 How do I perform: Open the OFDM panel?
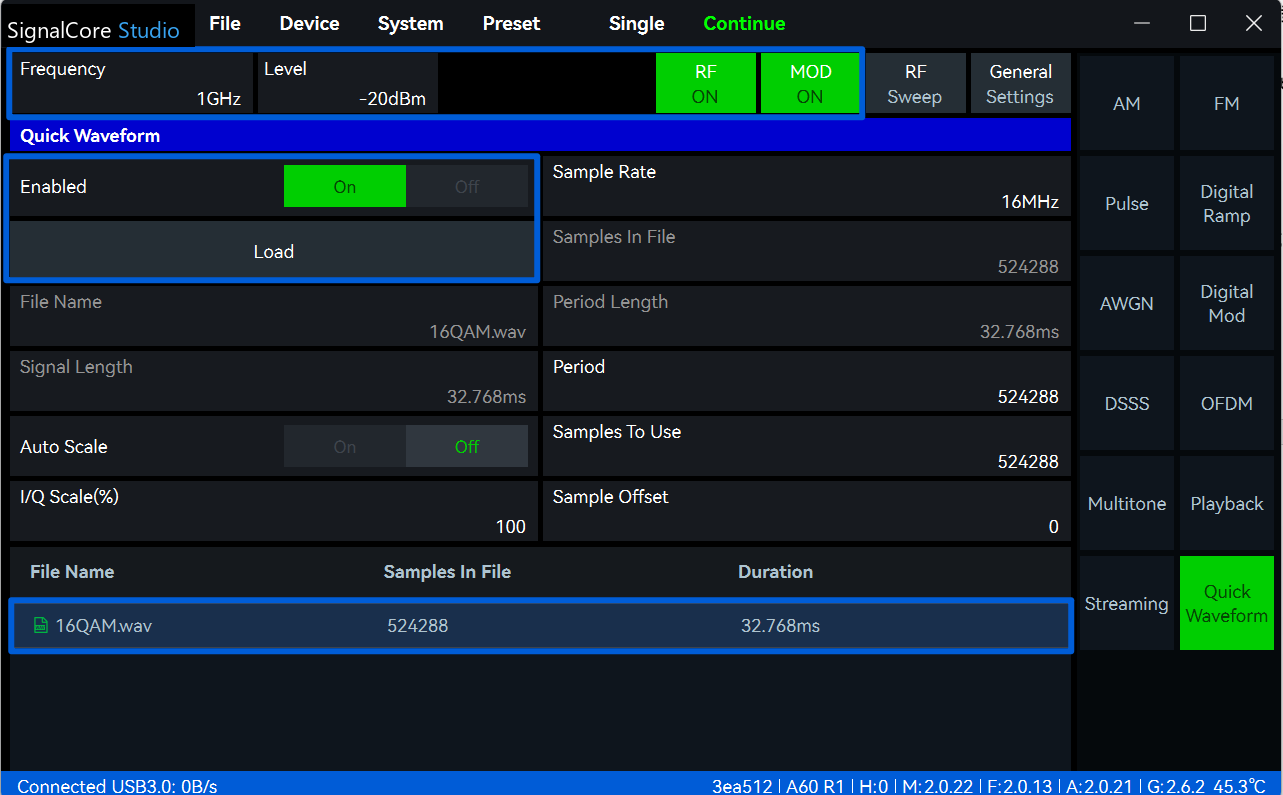[x=1226, y=403]
